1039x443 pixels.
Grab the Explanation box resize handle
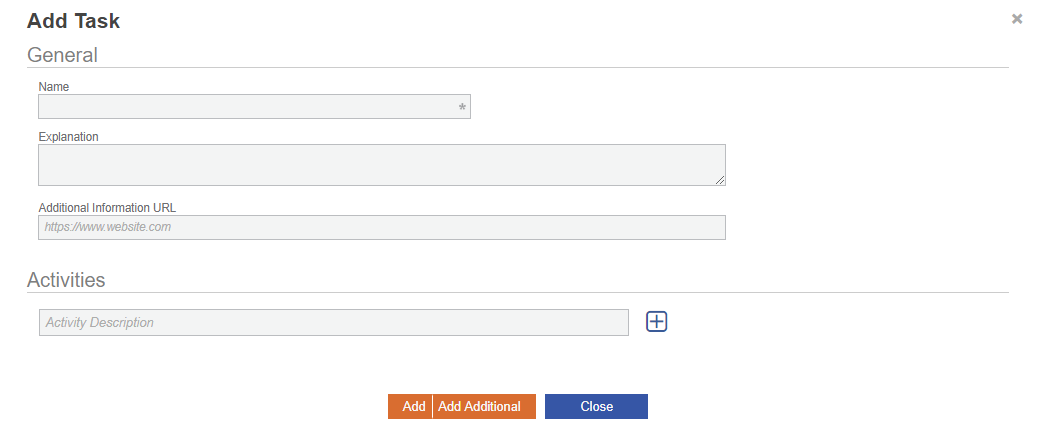720,180
